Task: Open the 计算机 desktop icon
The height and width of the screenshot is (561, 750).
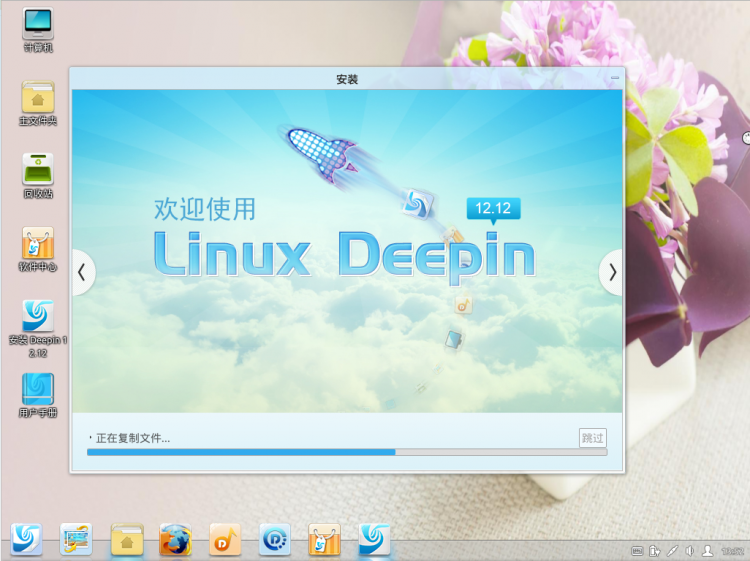Action: [38, 30]
